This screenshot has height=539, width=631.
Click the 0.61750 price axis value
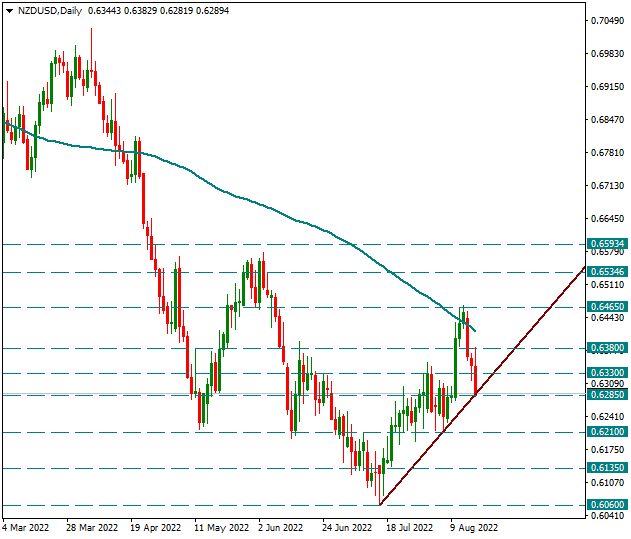pos(607,450)
